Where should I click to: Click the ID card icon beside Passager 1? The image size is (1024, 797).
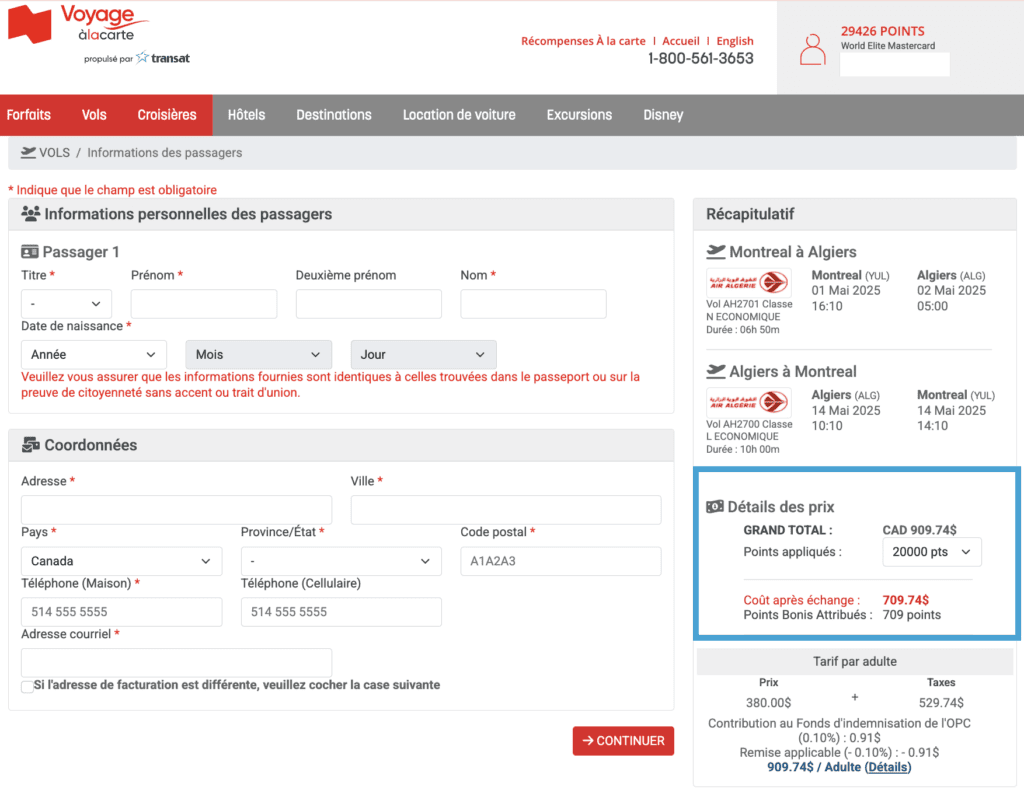(29, 252)
